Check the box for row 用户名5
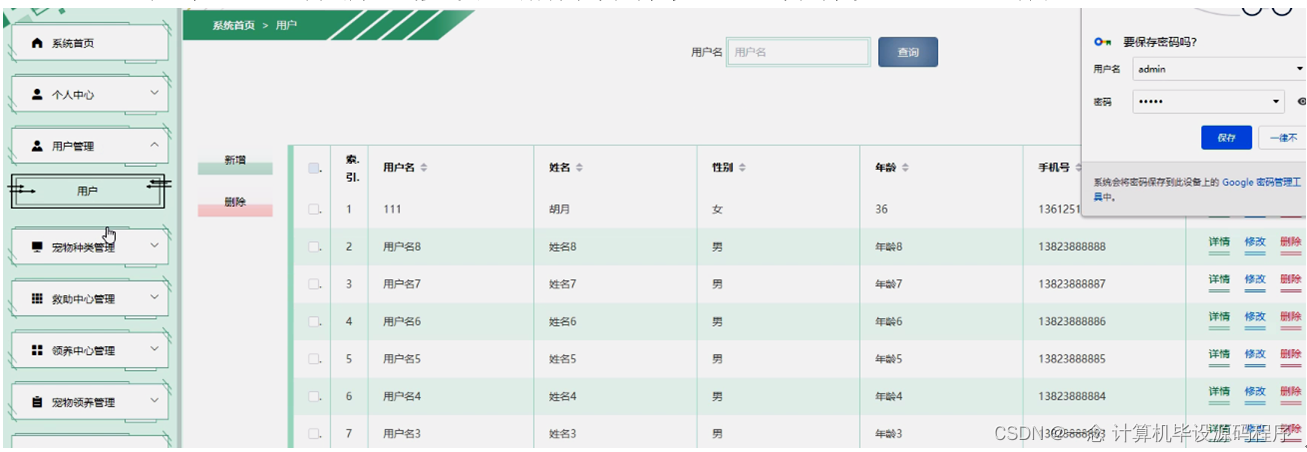Viewport: 1307px width, 452px height. 313,359
